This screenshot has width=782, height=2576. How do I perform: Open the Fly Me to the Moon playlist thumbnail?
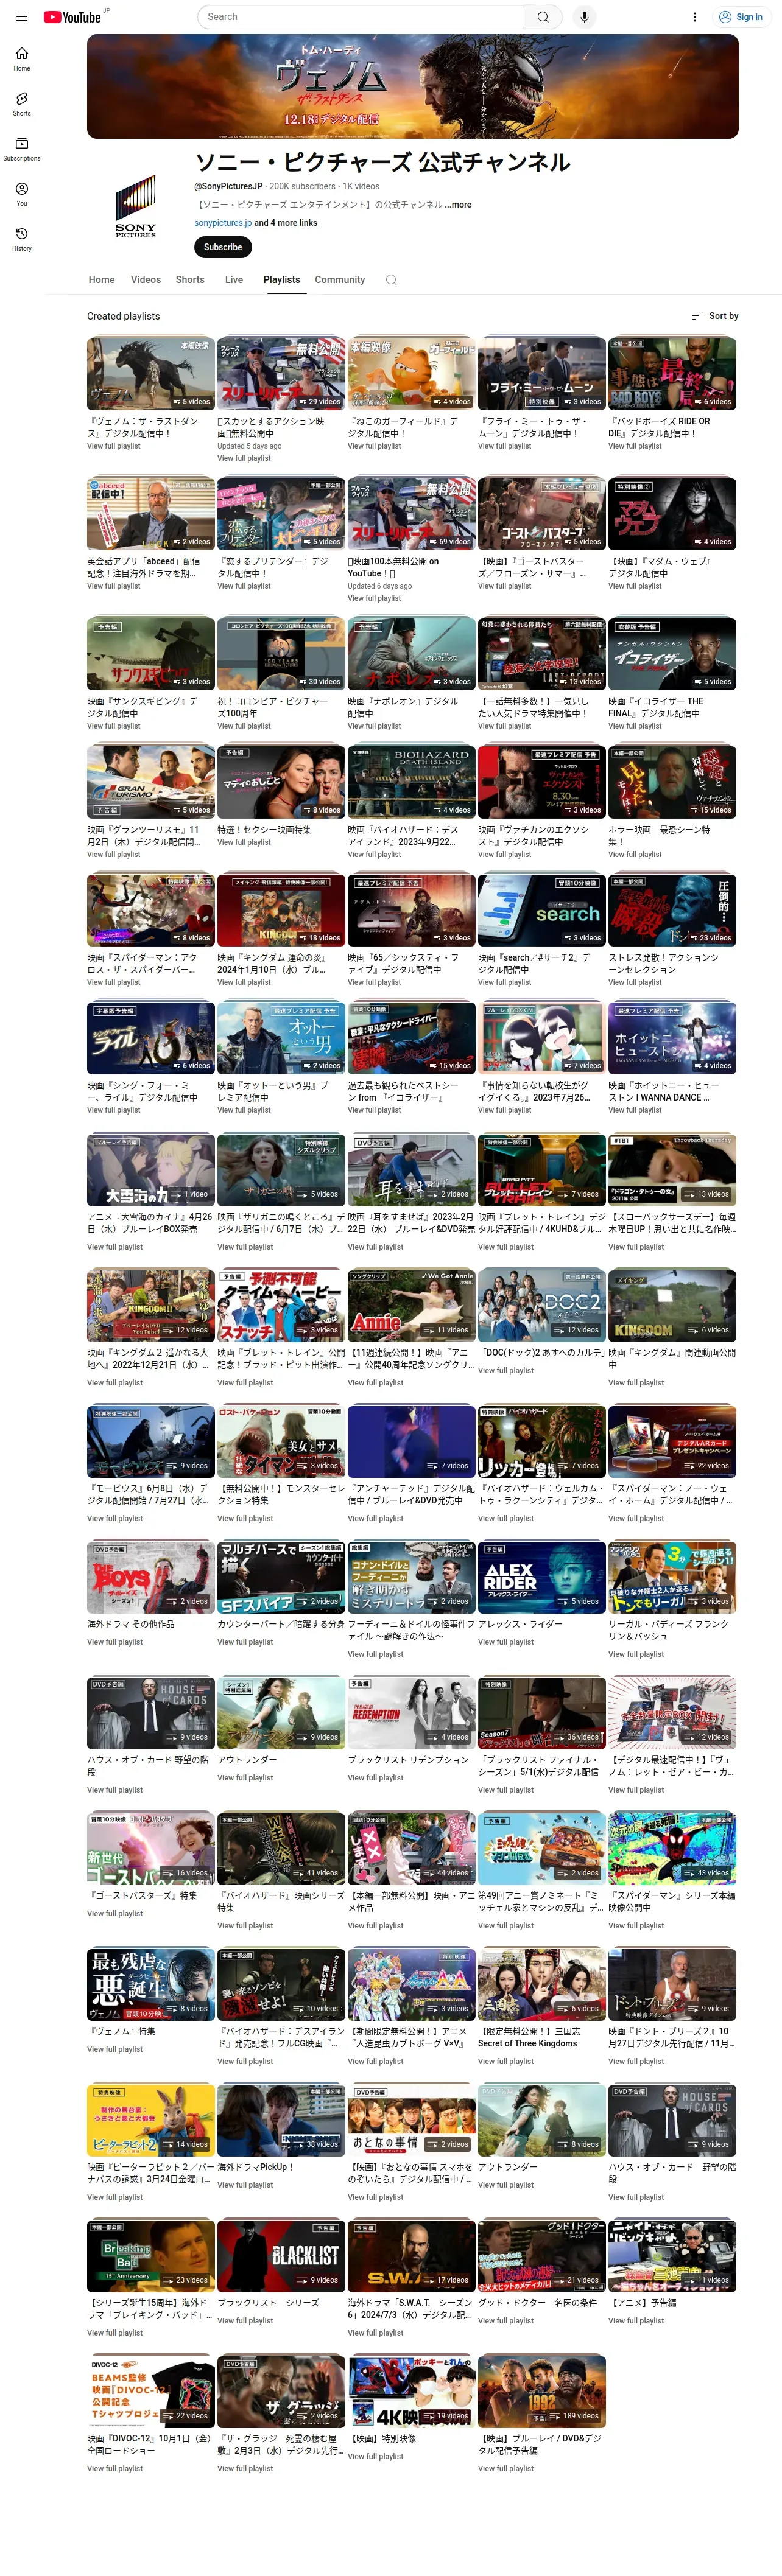tap(542, 374)
